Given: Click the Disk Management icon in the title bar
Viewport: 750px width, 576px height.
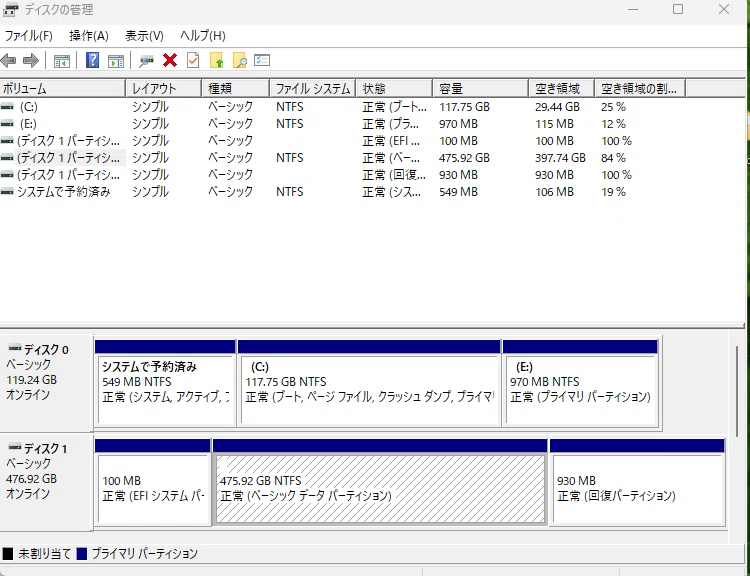Looking at the screenshot, I should point(11,10).
